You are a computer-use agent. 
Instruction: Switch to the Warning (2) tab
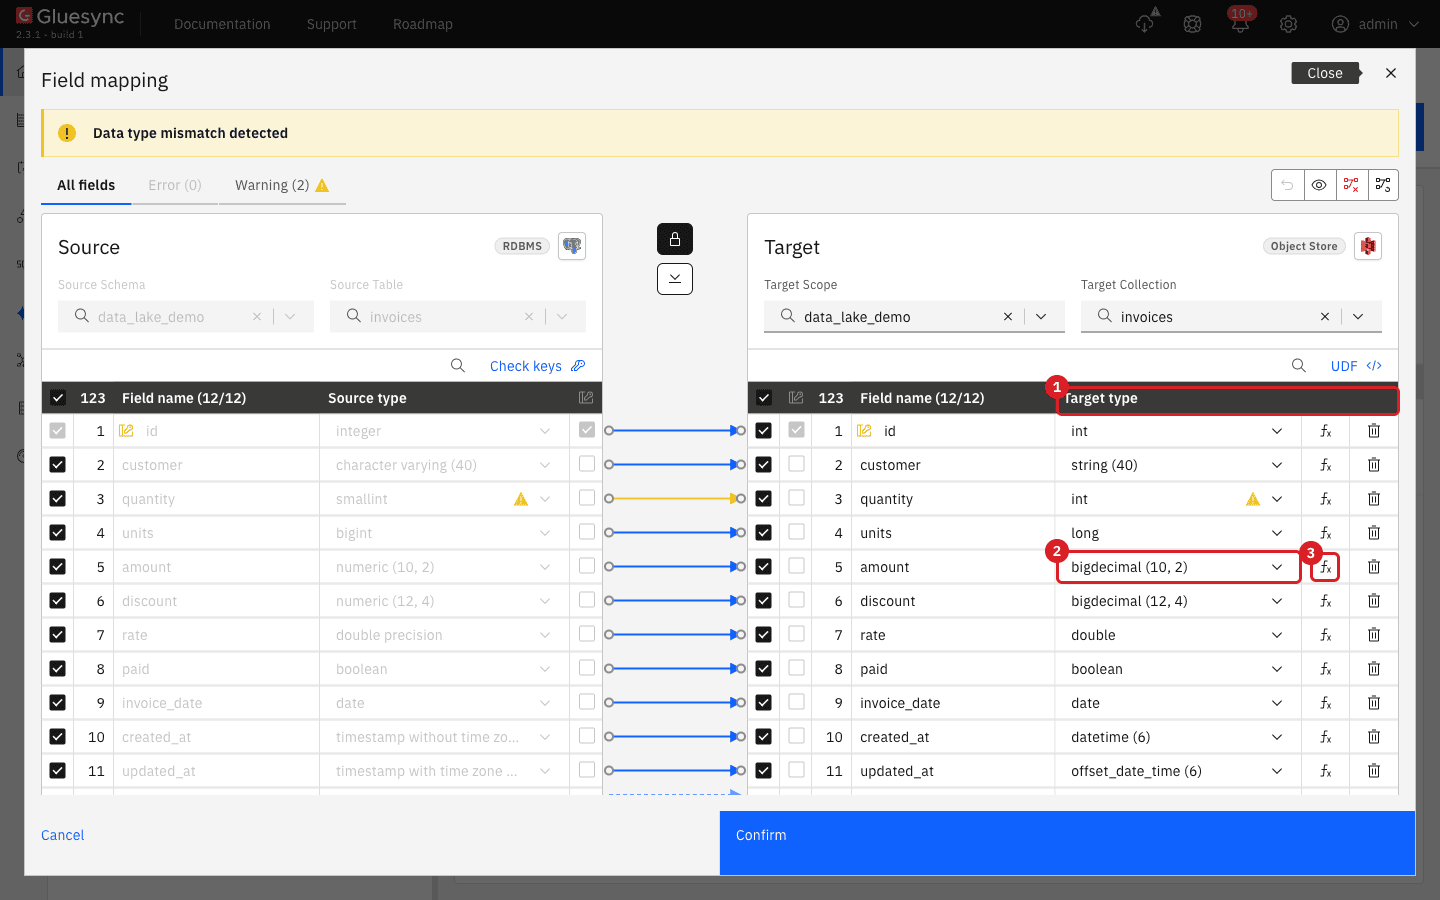[x=282, y=185]
